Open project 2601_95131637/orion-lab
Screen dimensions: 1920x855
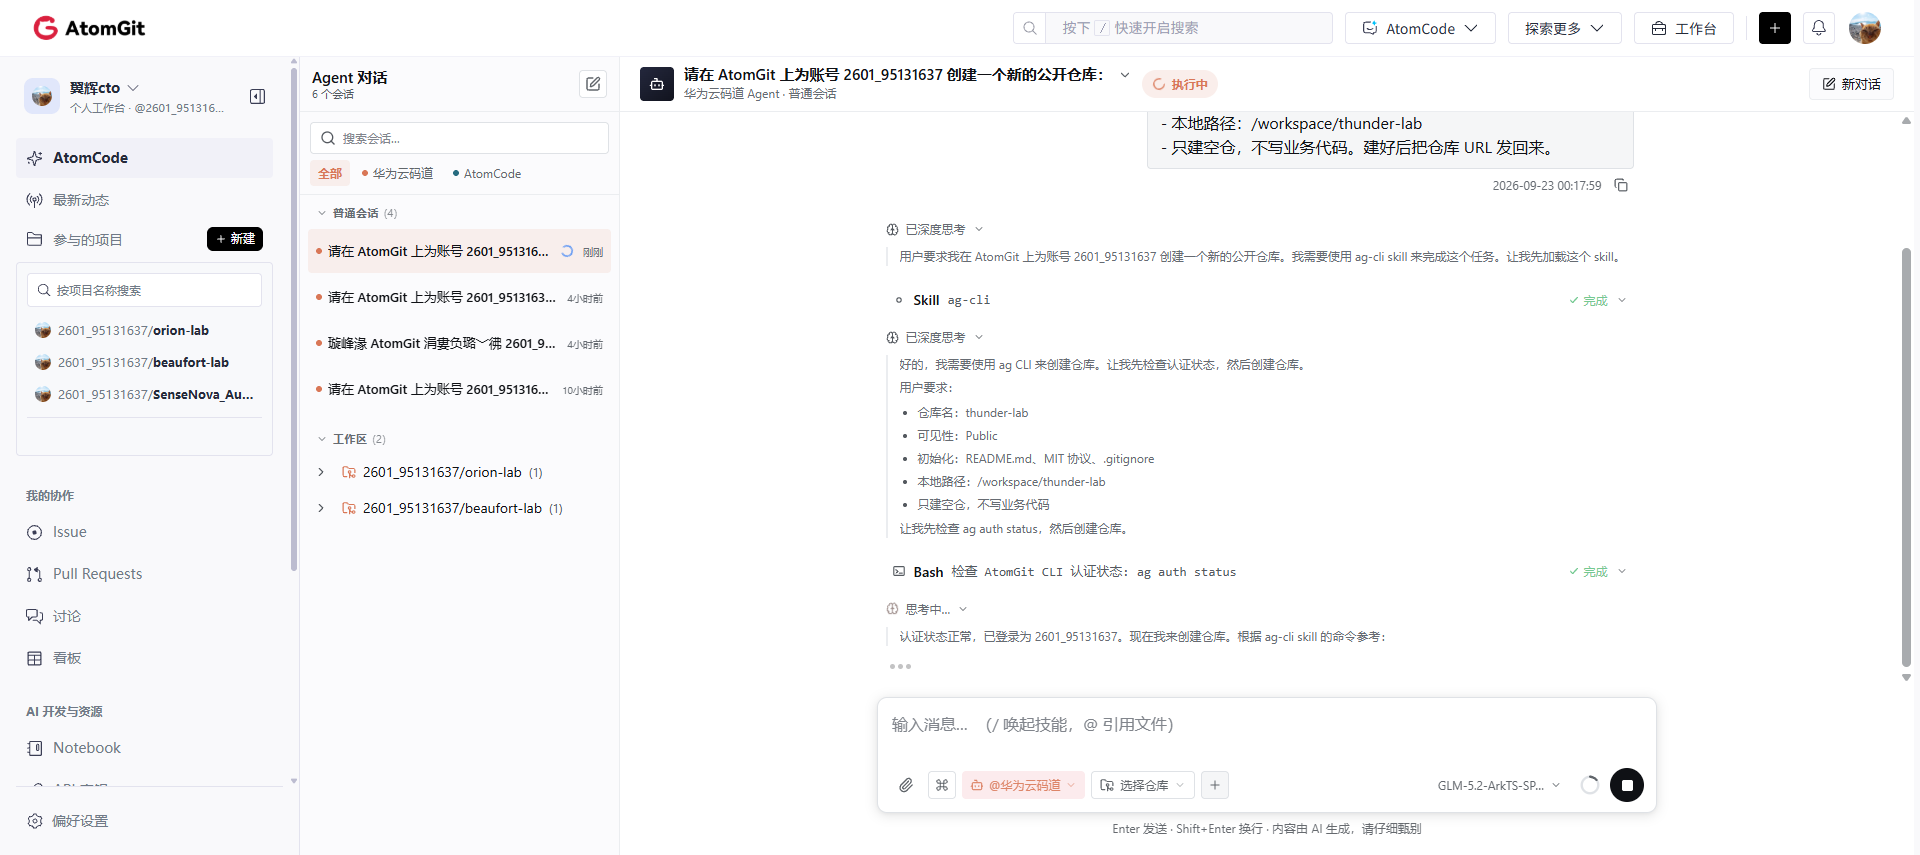coord(133,330)
